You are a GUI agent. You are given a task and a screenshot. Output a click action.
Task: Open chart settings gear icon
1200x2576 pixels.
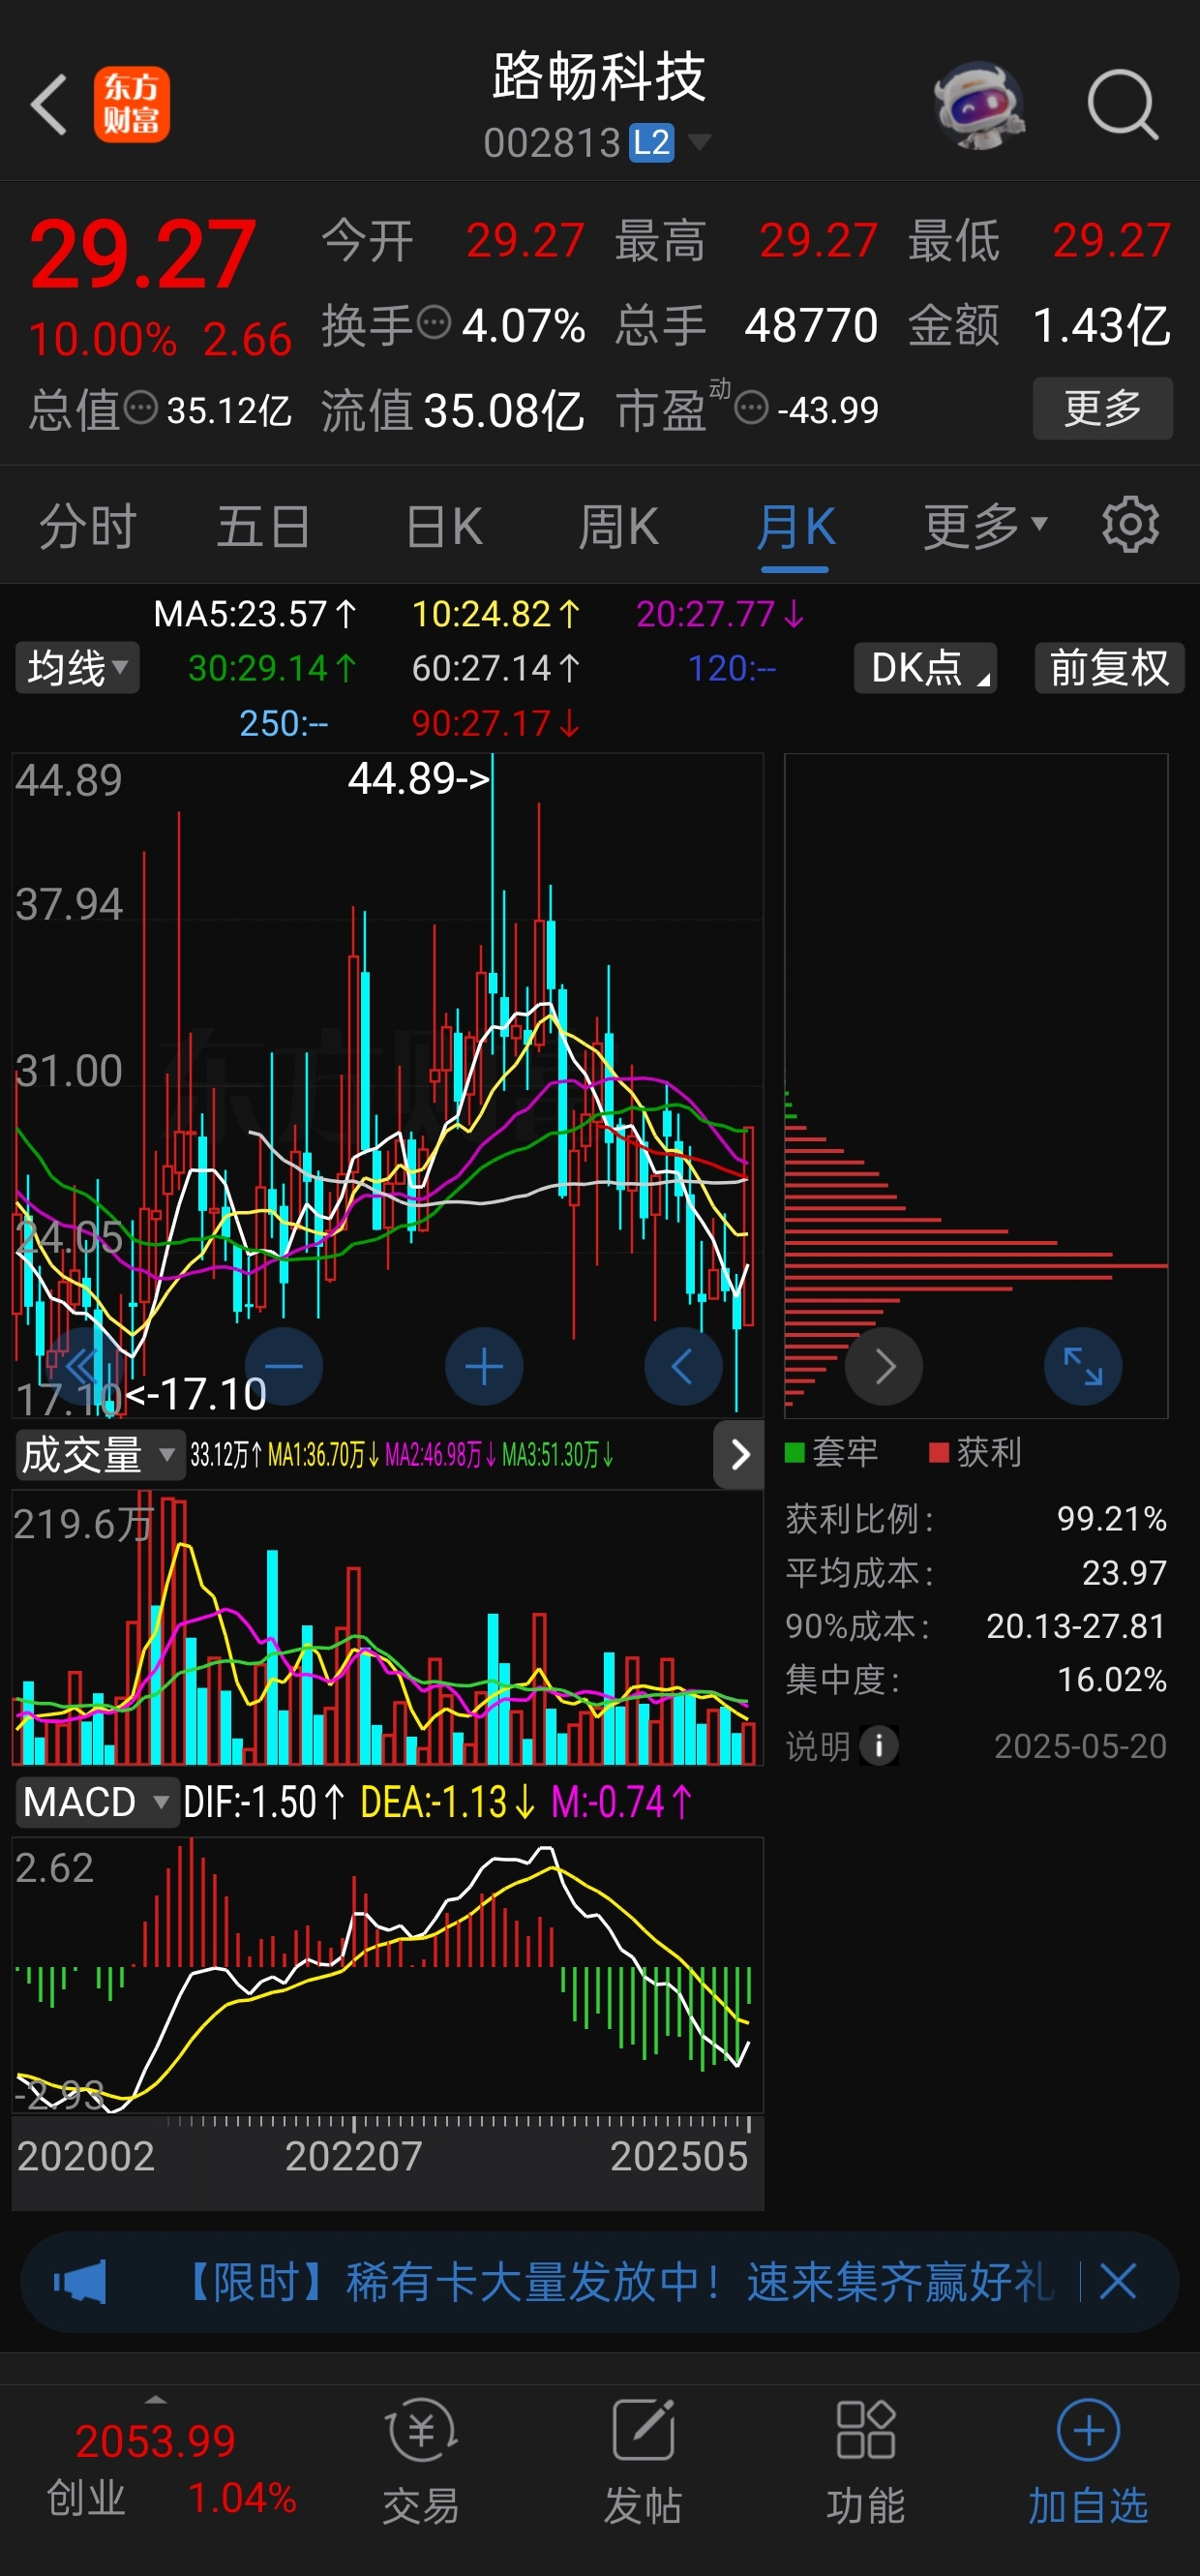pyautogui.click(x=1130, y=525)
